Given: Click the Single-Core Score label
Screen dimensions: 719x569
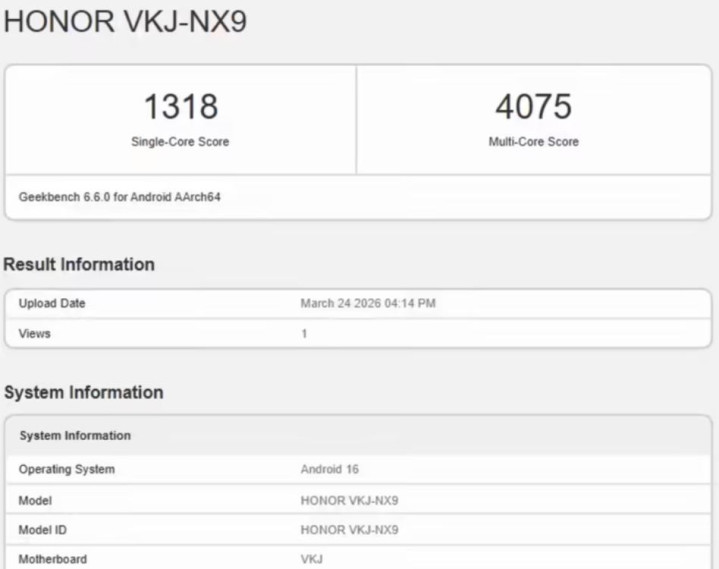Looking at the screenshot, I should point(180,142).
